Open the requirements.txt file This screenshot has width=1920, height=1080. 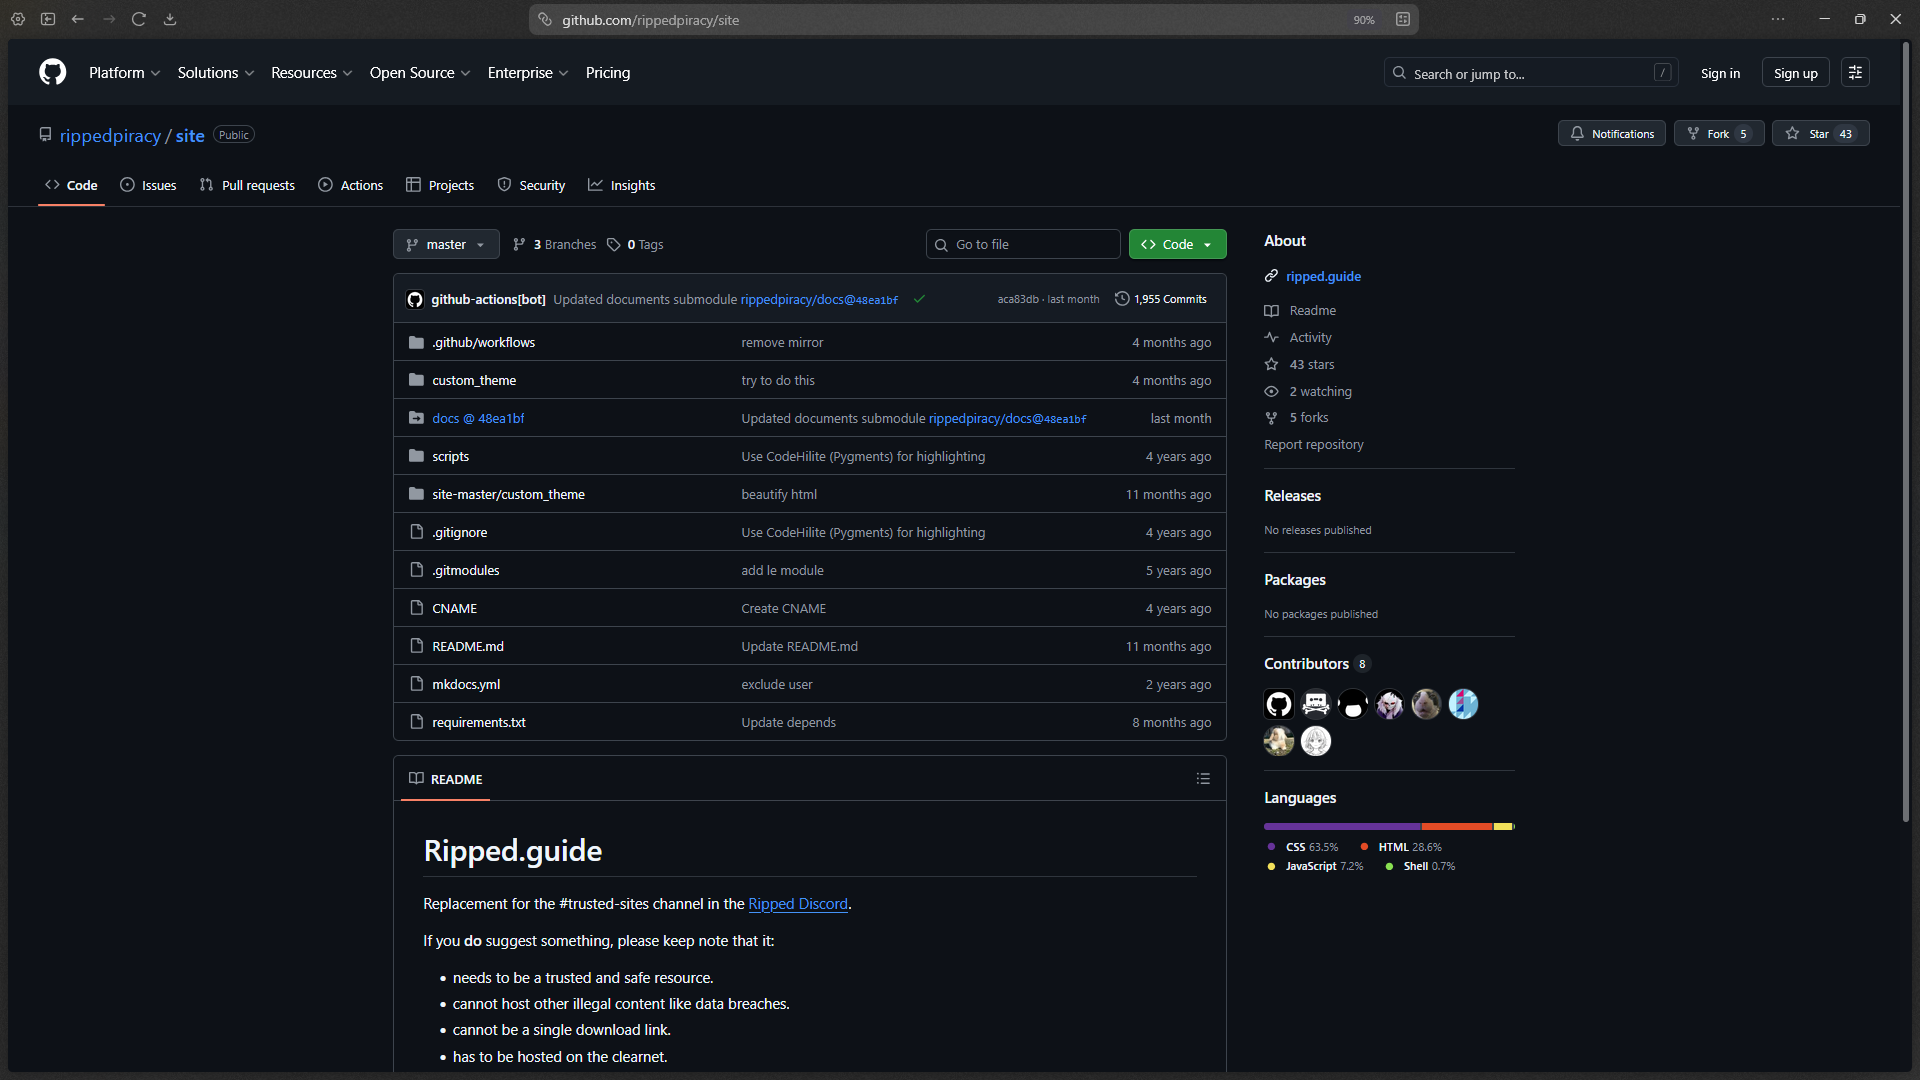(479, 722)
